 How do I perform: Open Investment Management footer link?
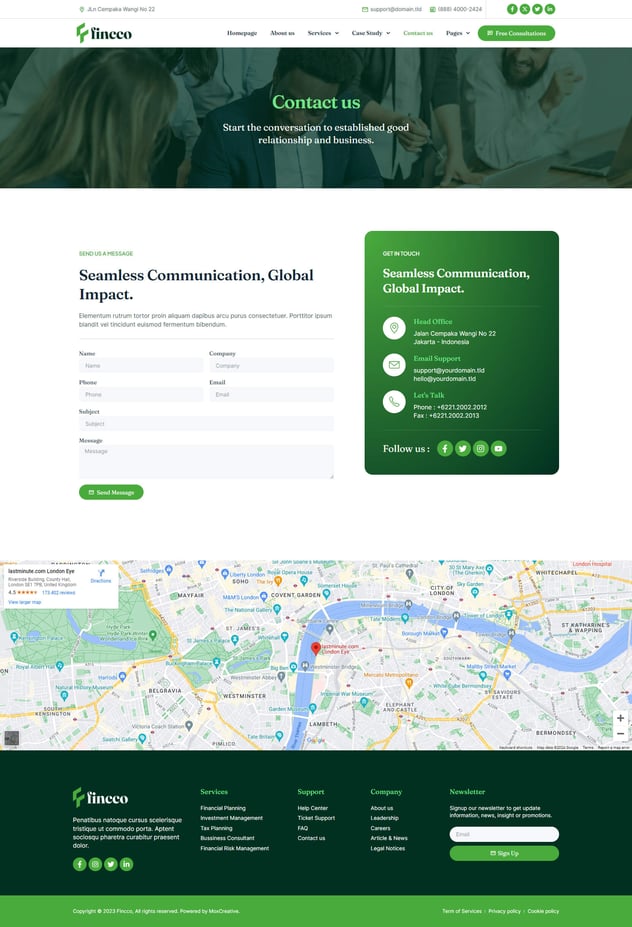tap(232, 818)
